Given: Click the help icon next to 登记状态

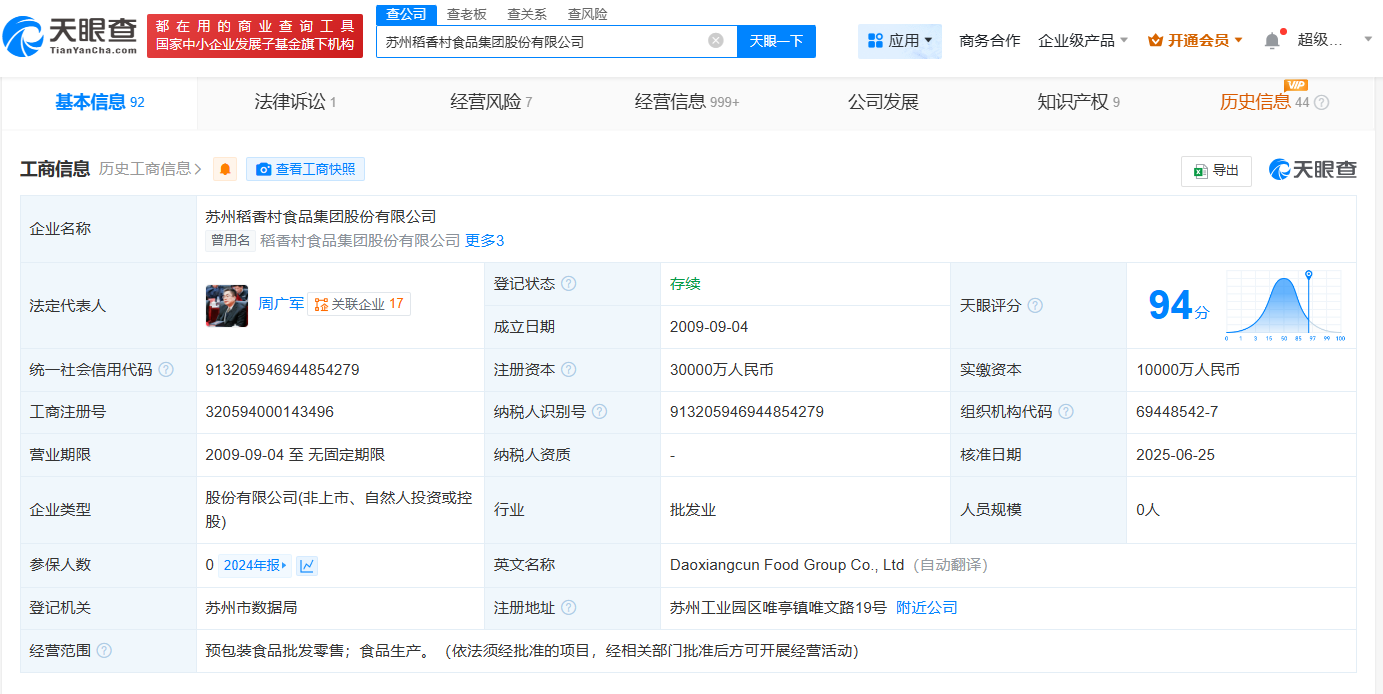Looking at the screenshot, I should click(569, 284).
